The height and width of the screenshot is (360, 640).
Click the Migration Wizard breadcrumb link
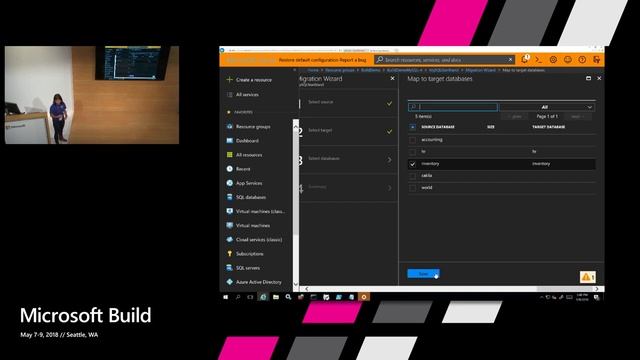(x=480, y=70)
